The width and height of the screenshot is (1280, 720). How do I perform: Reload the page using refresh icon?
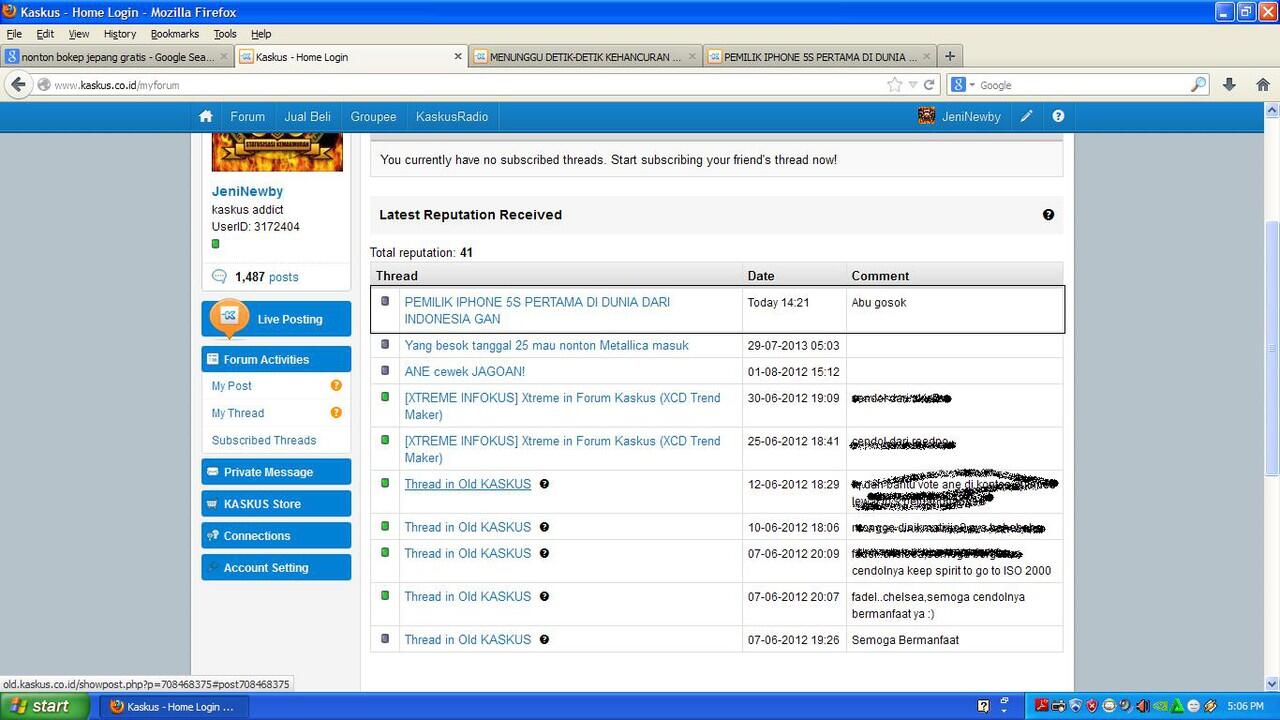click(x=929, y=85)
